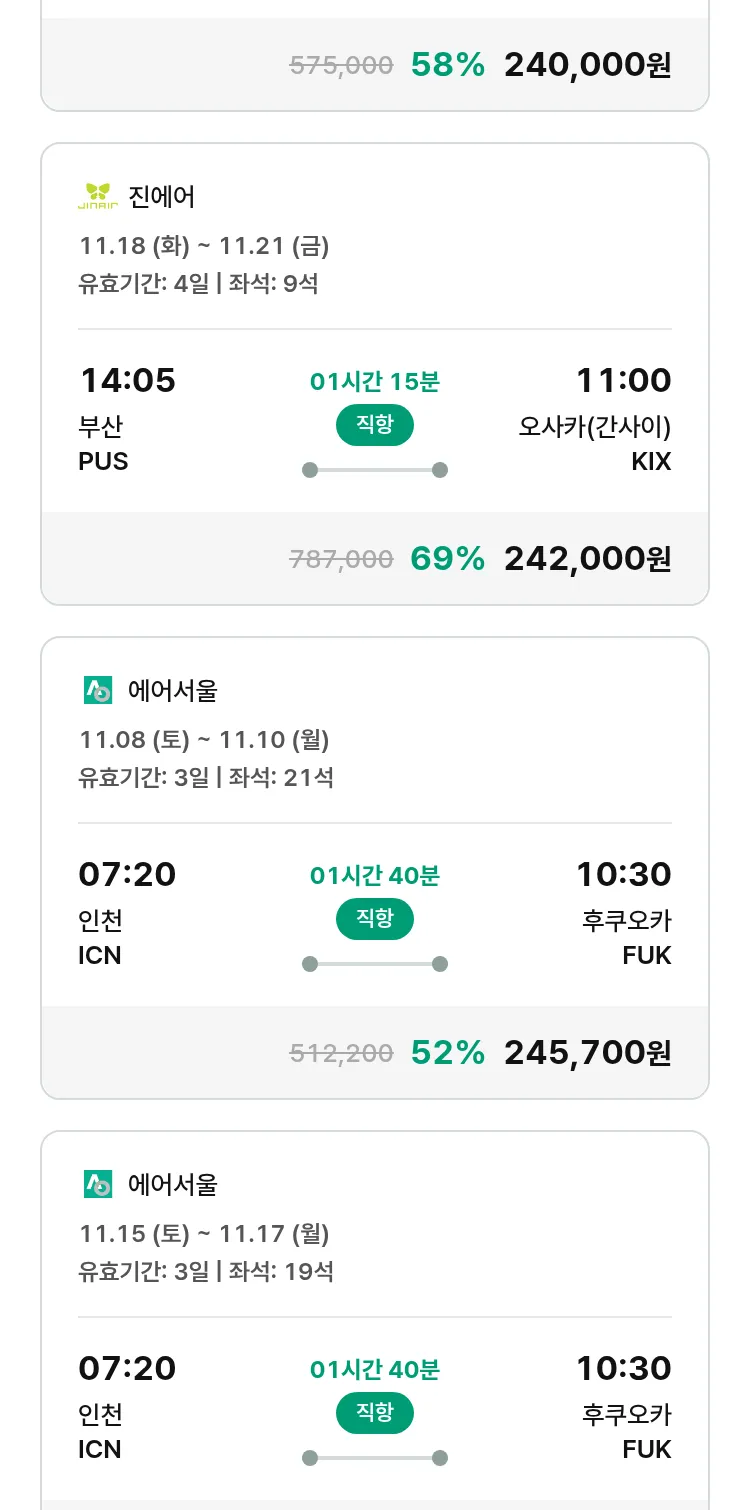Open the 11.18 (화) ~ 11.21 (금) date range
This screenshot has height=1510, width=750.
point(204,245)
